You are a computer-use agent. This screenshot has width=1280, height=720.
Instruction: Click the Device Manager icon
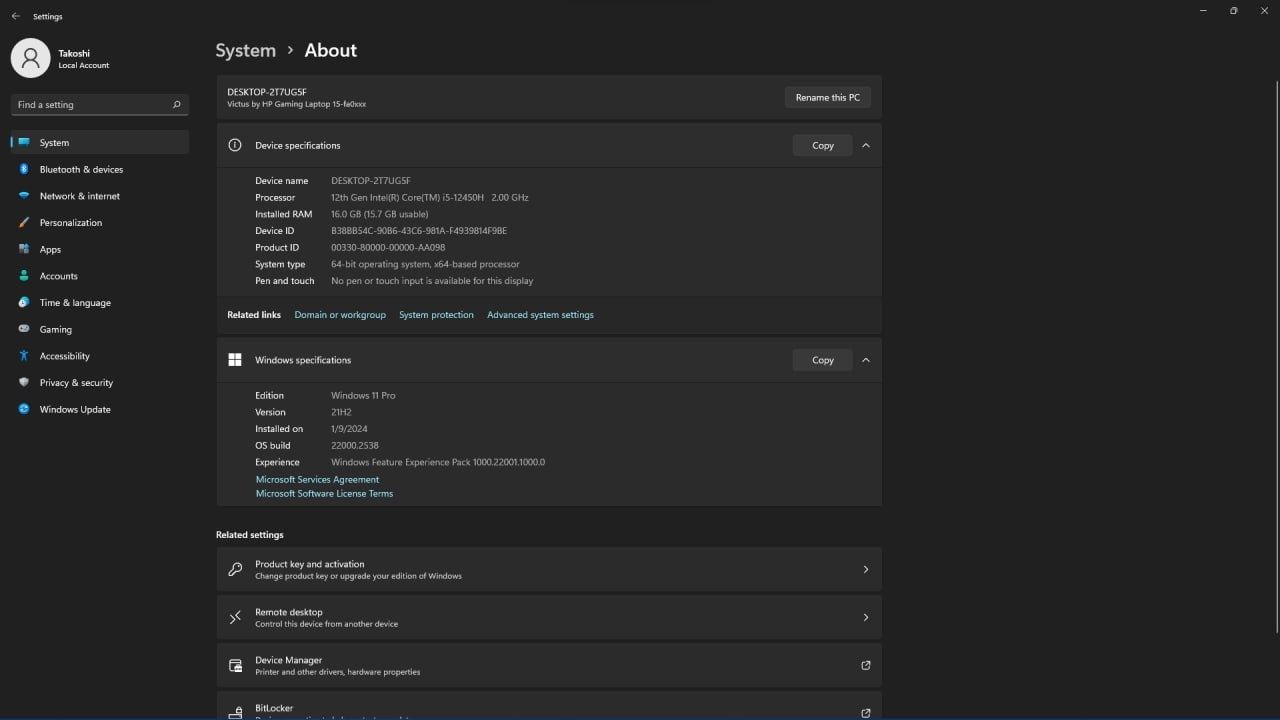(235, 665)
